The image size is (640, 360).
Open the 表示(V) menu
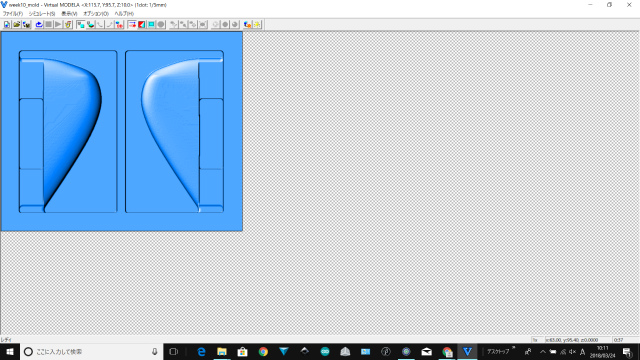(x=69, y=13)
